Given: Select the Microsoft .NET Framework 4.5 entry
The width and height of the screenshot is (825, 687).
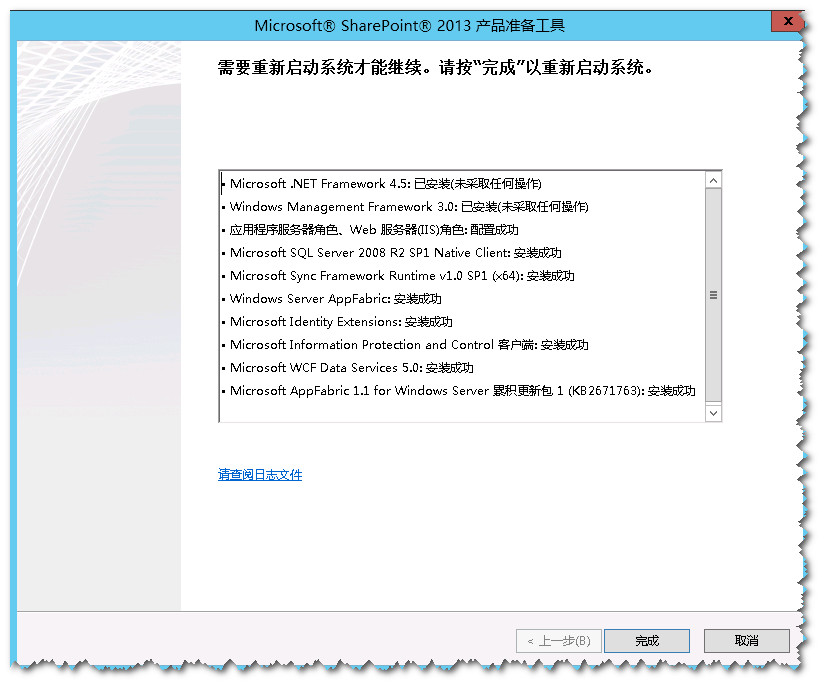Looking at the screenshot, I should 385,184.
